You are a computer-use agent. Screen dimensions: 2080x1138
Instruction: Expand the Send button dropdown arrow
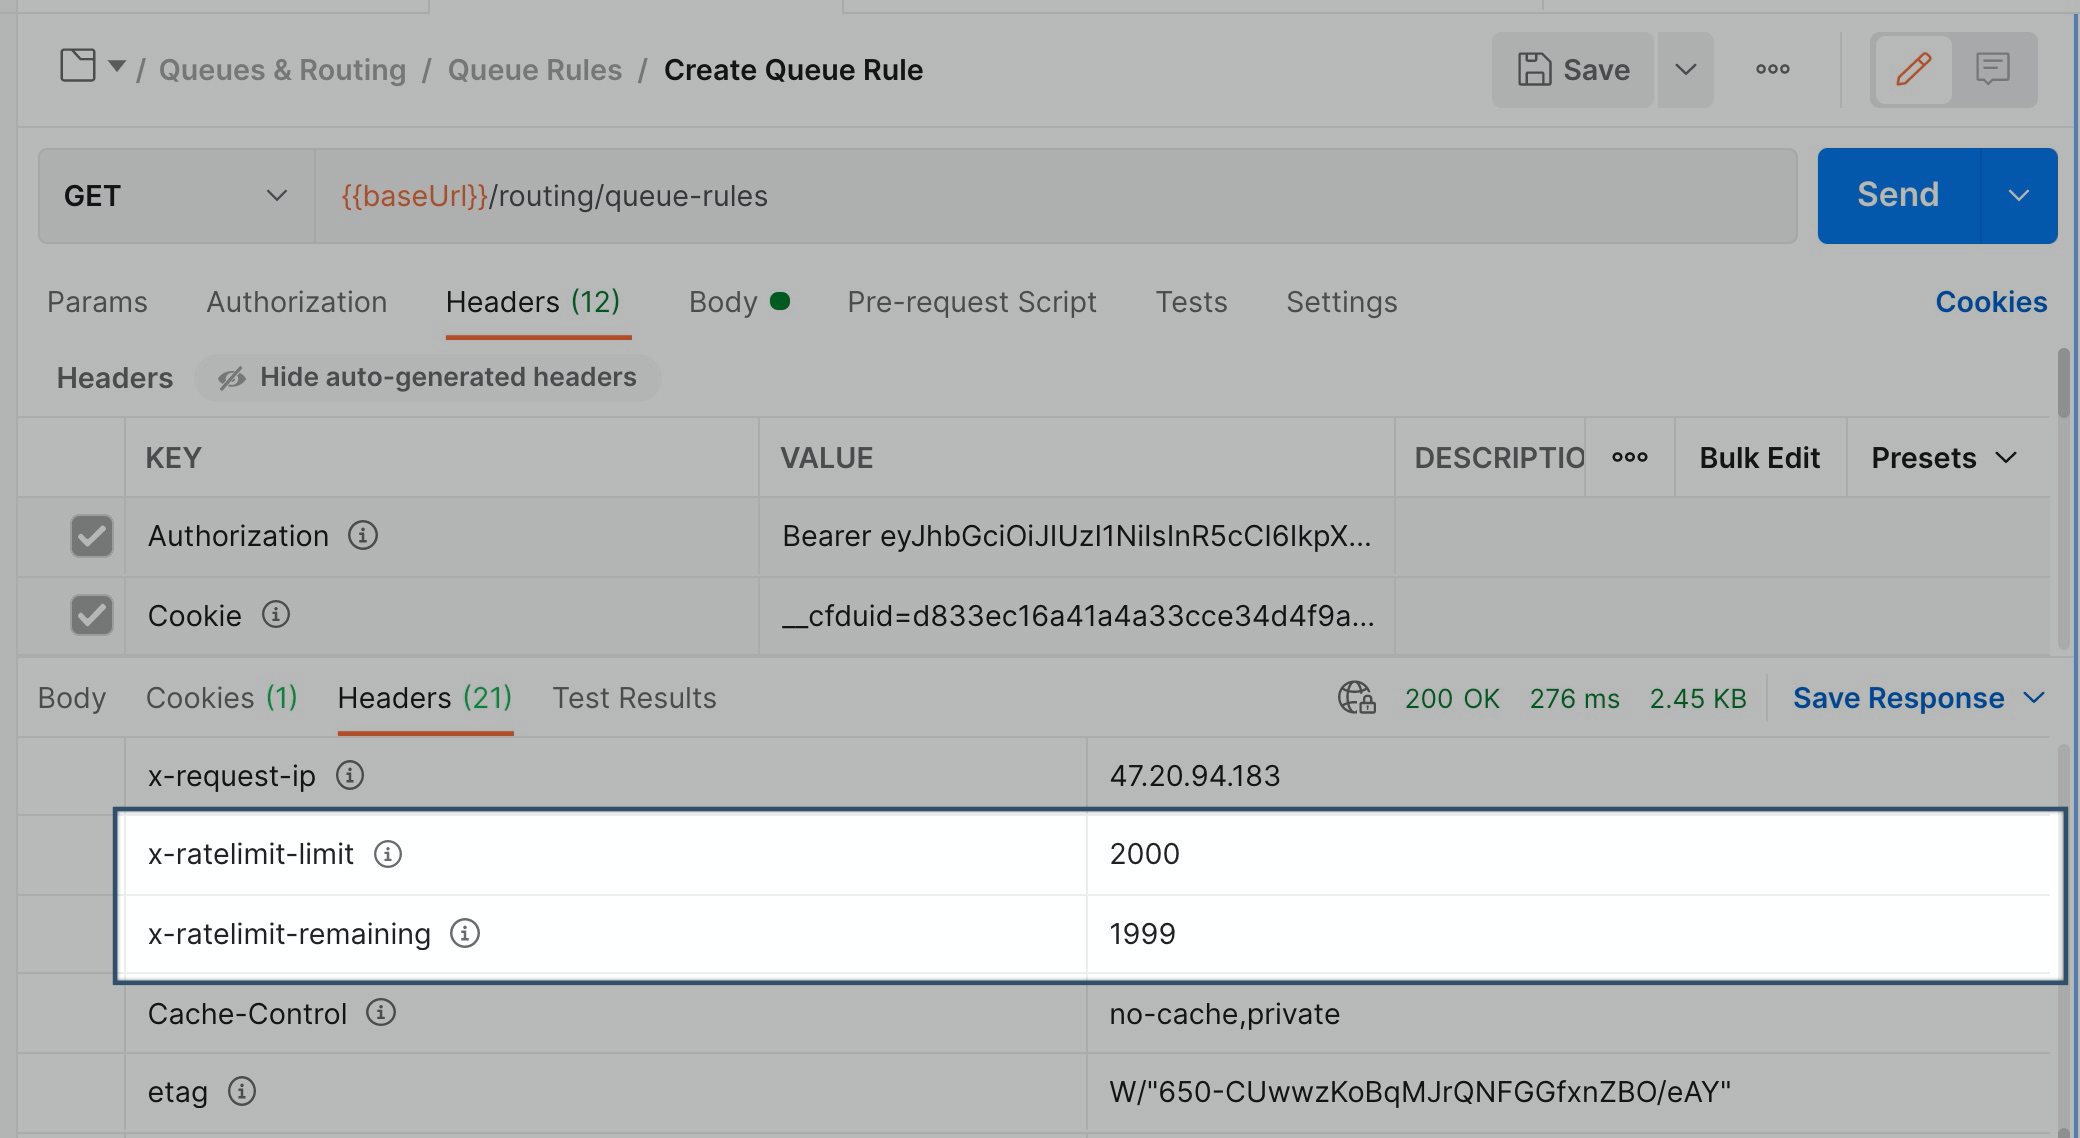coord(2018,195)
